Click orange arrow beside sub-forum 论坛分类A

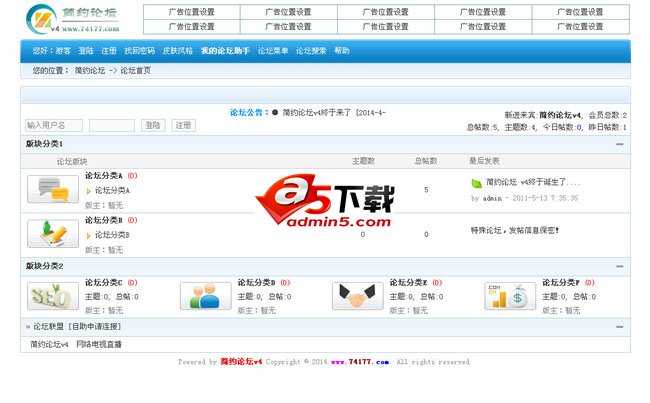coord(88,191)
